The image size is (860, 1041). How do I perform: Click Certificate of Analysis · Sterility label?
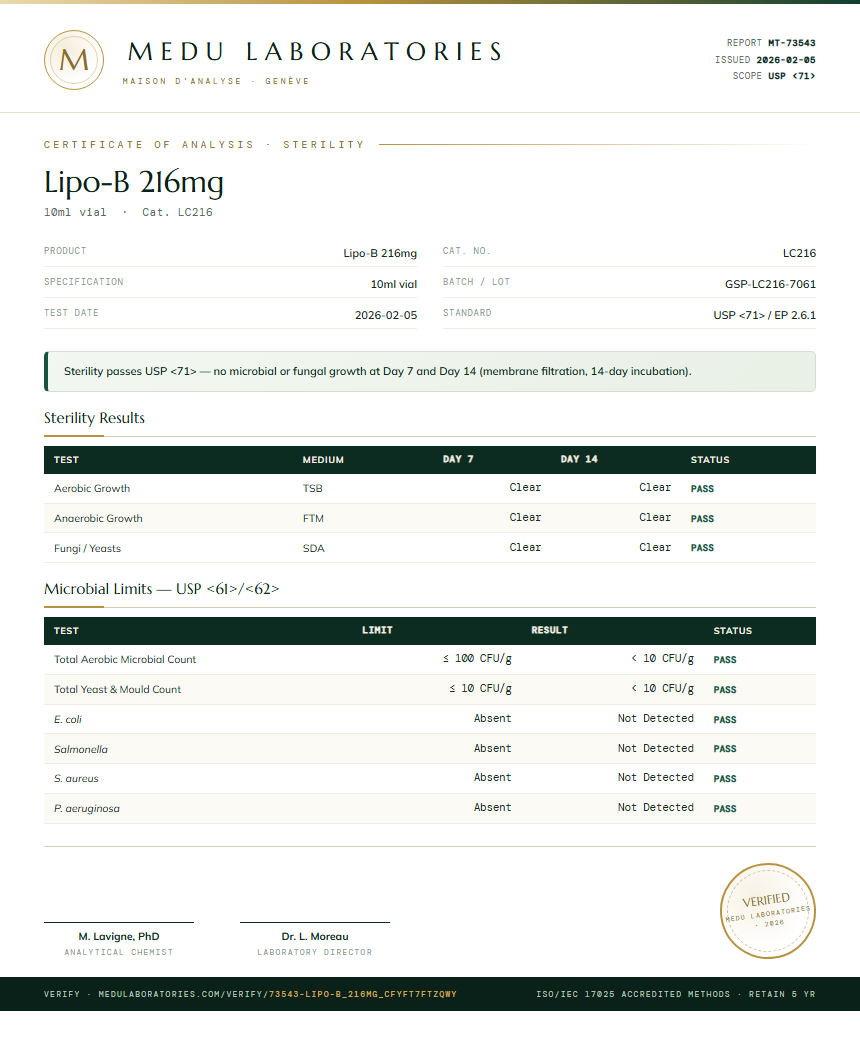coord(205,145)
